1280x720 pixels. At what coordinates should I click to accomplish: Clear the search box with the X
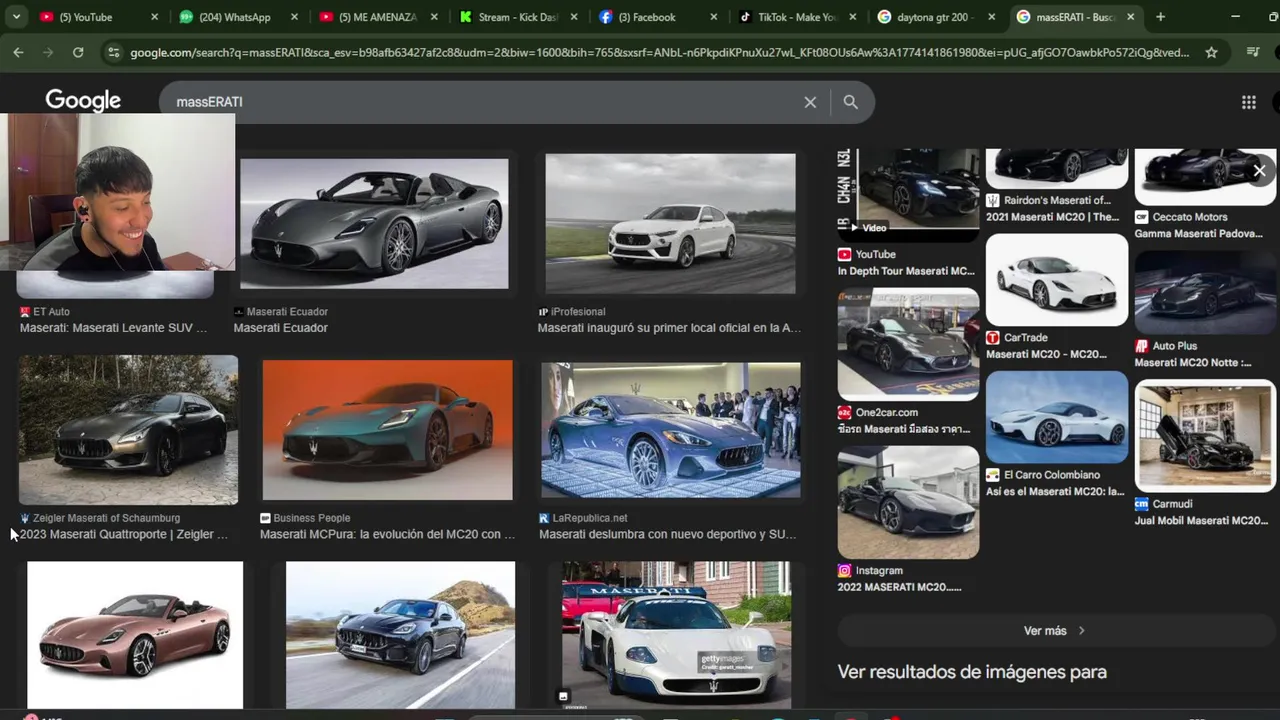(x=810, y=102)
